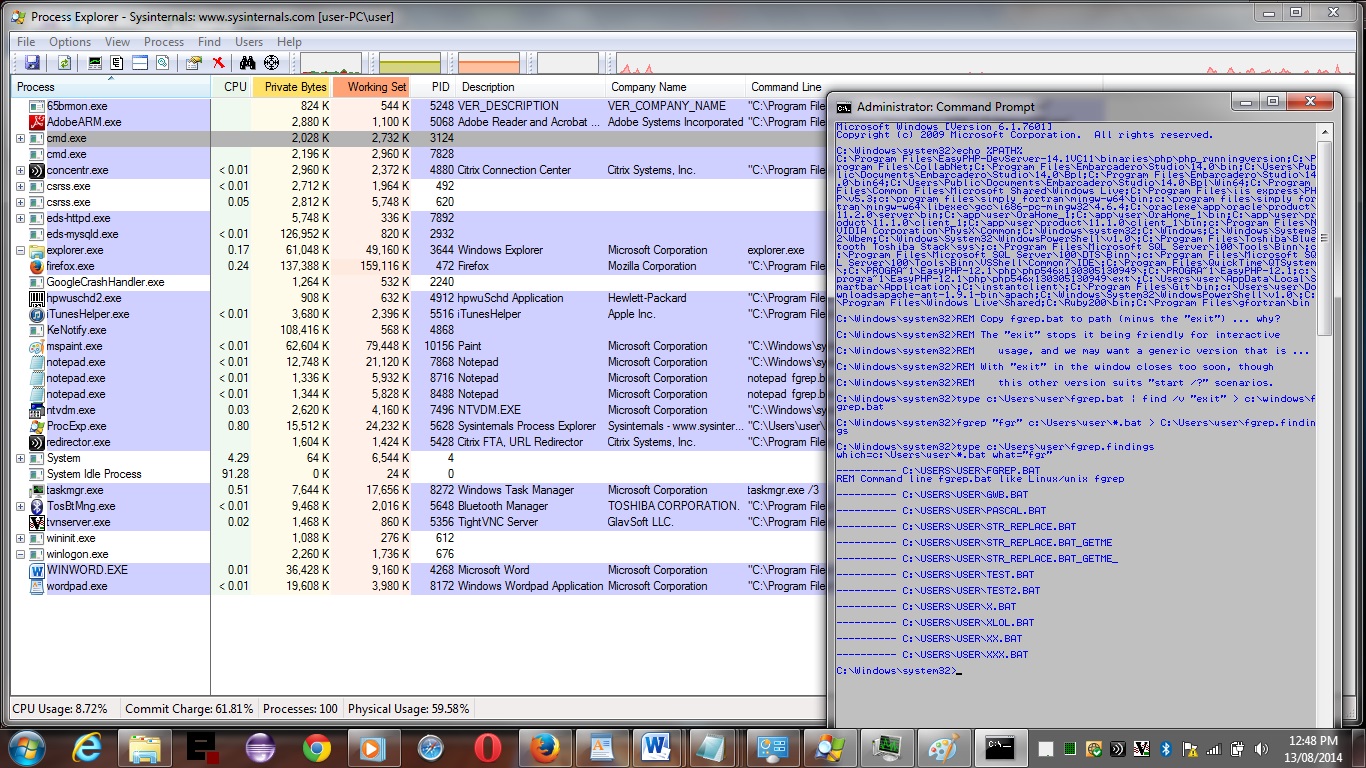Screen dimensions: 1366x768
Task: Expand the first csrss.exe (PID 492) node
Action: pyautogui.click(x=20, y=186)
